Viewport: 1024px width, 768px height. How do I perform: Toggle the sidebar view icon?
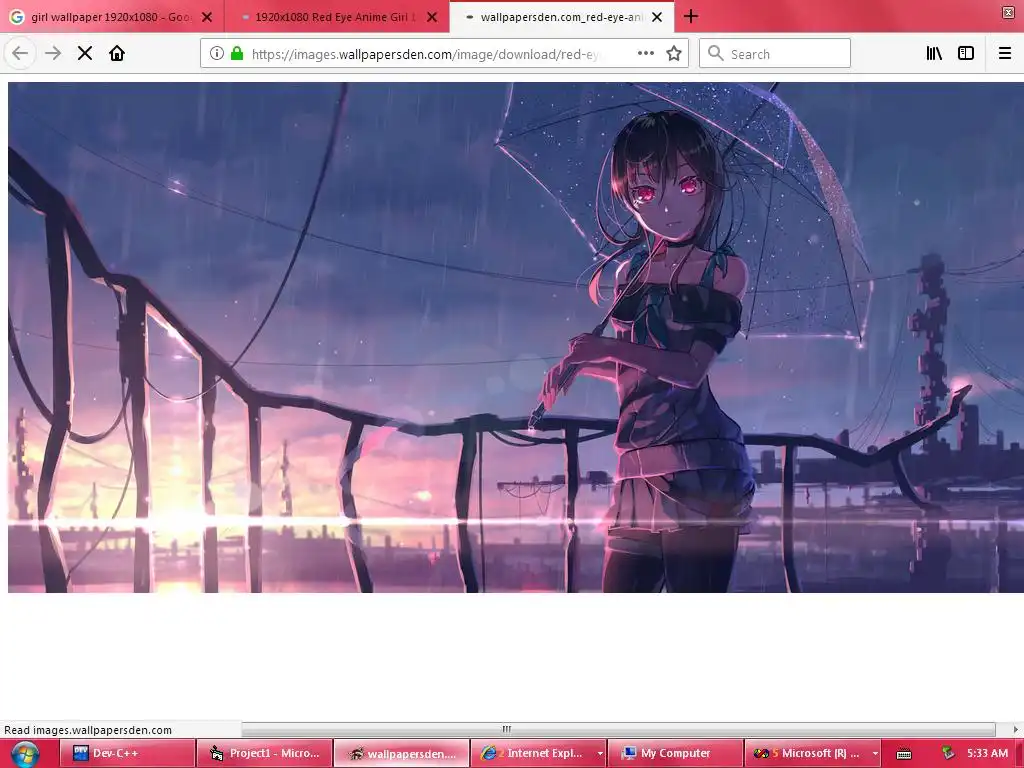point(966,54)
